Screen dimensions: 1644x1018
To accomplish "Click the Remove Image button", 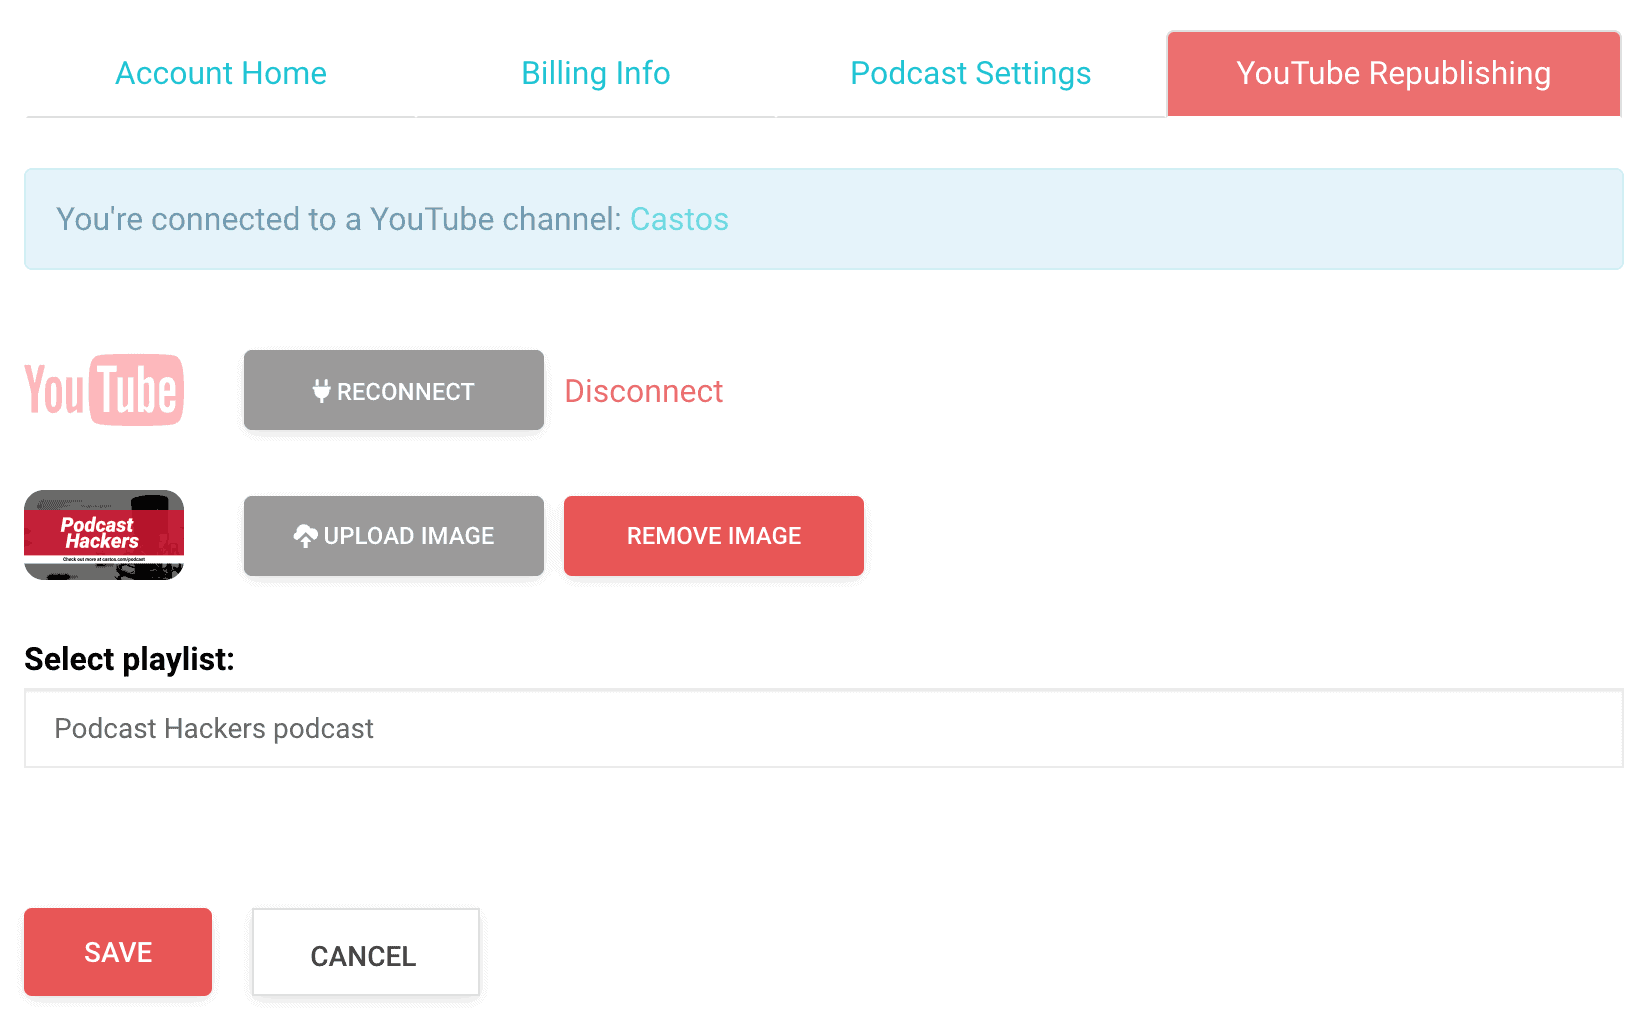I will point(714,536).
